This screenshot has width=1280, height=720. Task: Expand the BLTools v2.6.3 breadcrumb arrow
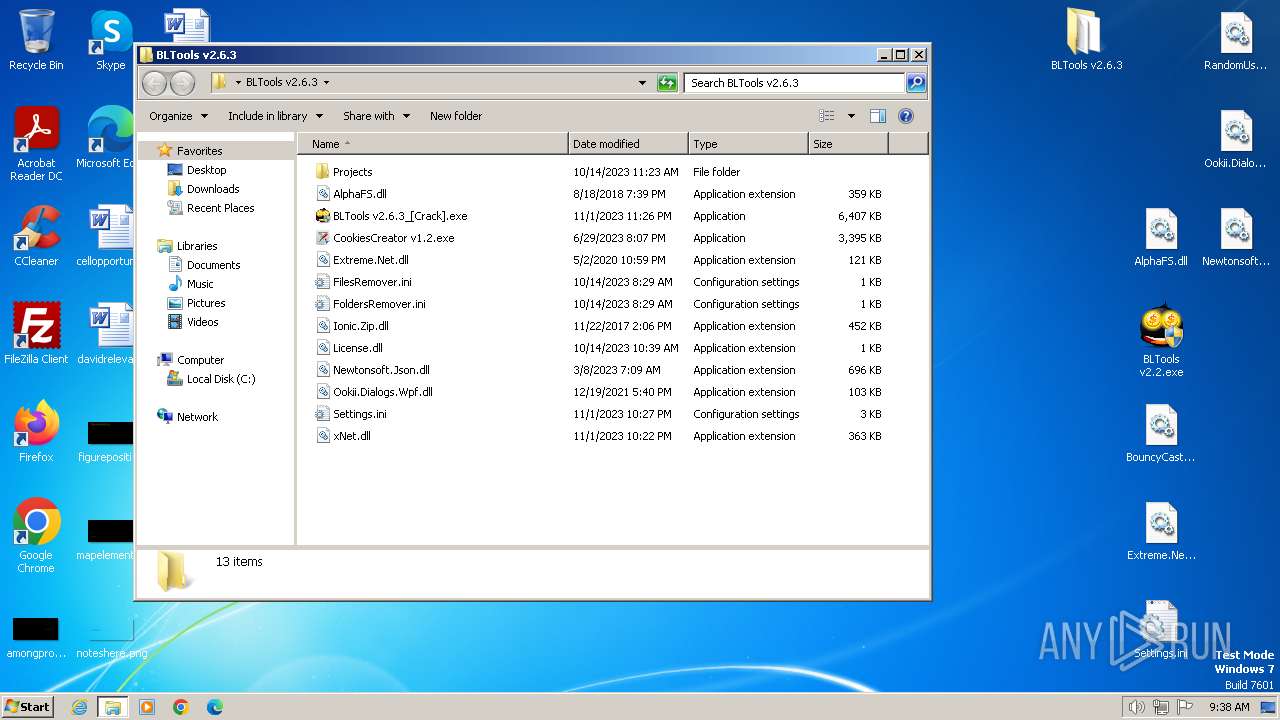click(326, 83)
